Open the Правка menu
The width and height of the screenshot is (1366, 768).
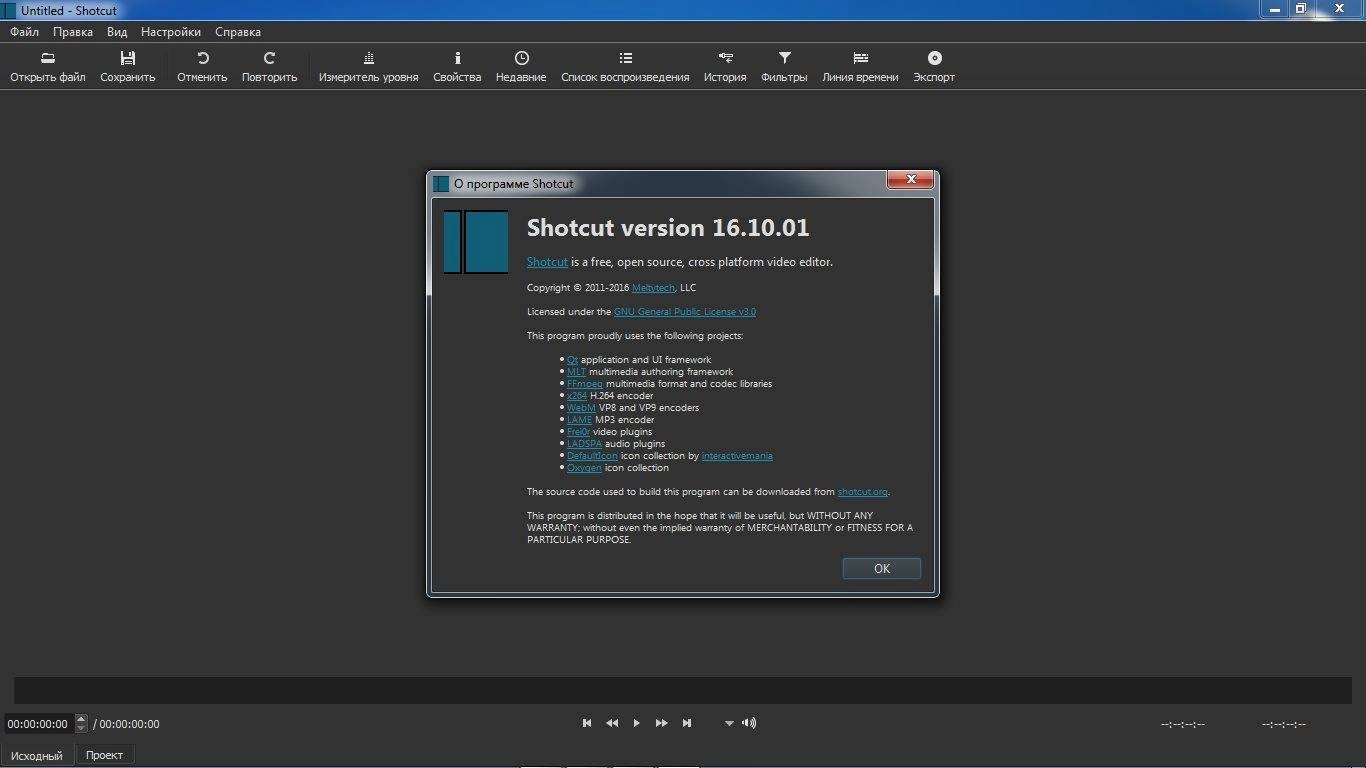[73, 32]
